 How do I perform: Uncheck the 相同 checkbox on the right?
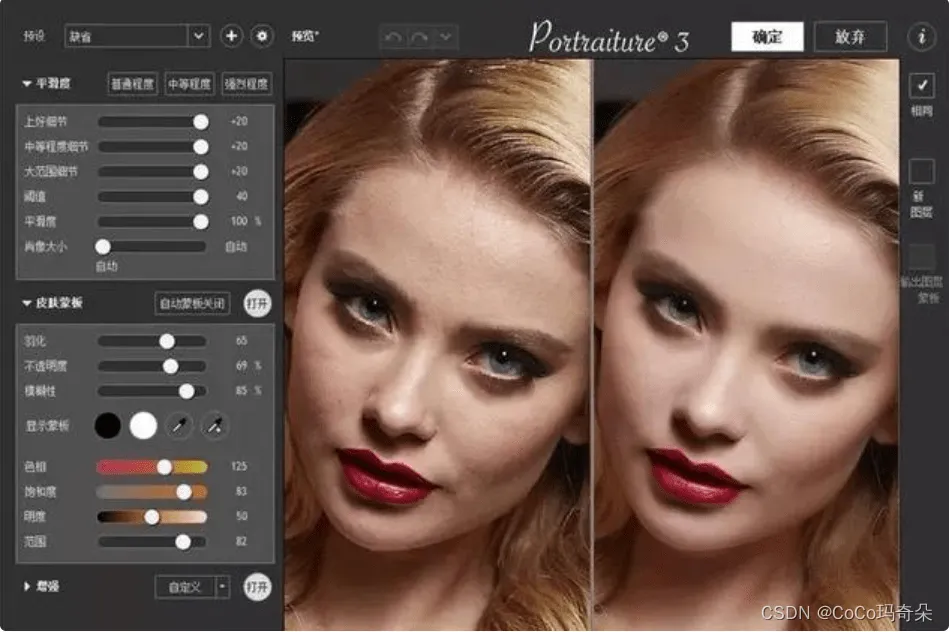pyautogui.click(x=922, y=85)
